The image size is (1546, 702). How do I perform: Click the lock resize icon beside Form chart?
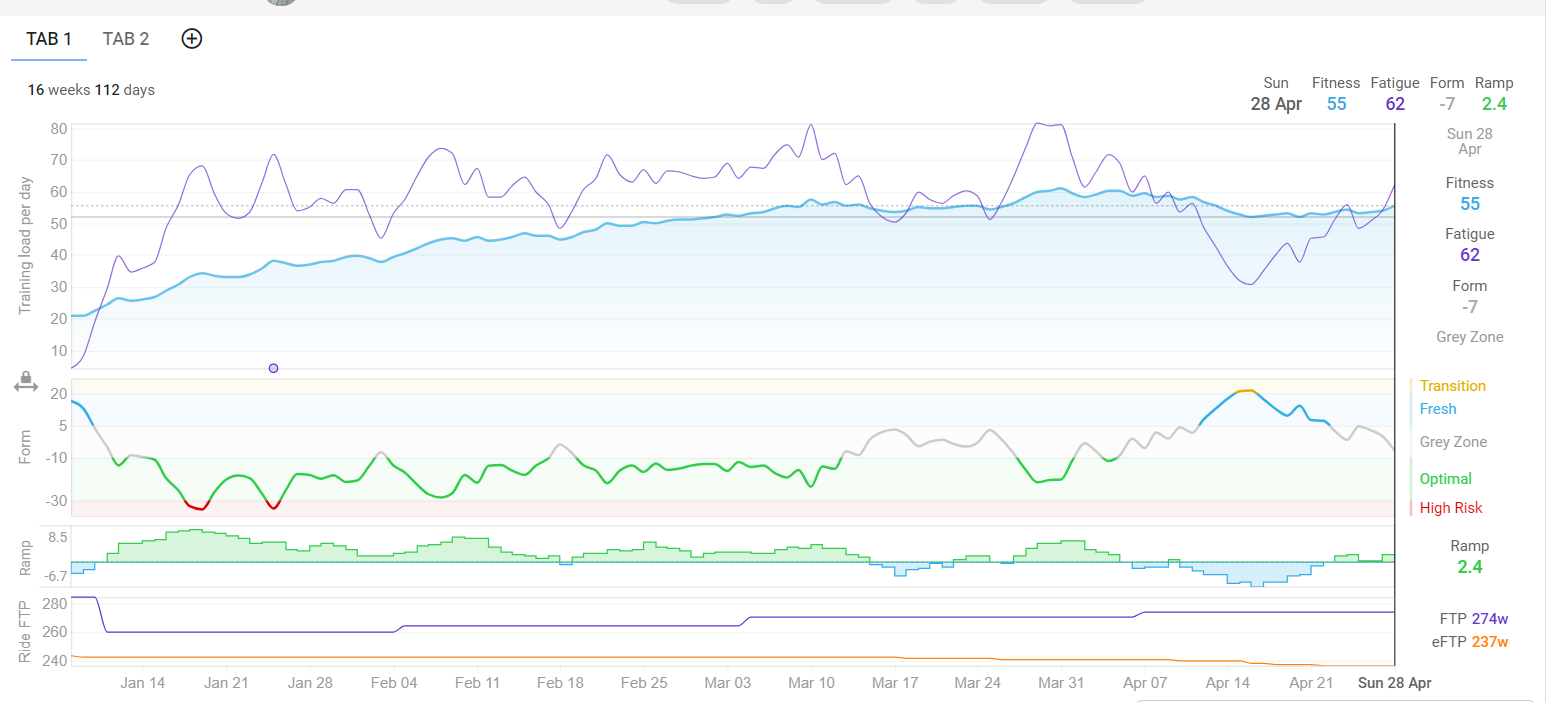tap(26, 382)
